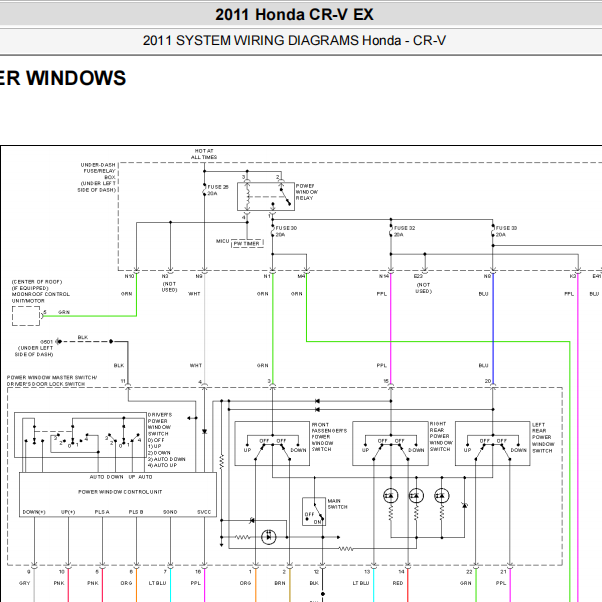Click "DRIVER'S POWER WINDOW SWITCH" label
Image resolution: width=602 pixels, height=602 pixels.
[160, 424]
